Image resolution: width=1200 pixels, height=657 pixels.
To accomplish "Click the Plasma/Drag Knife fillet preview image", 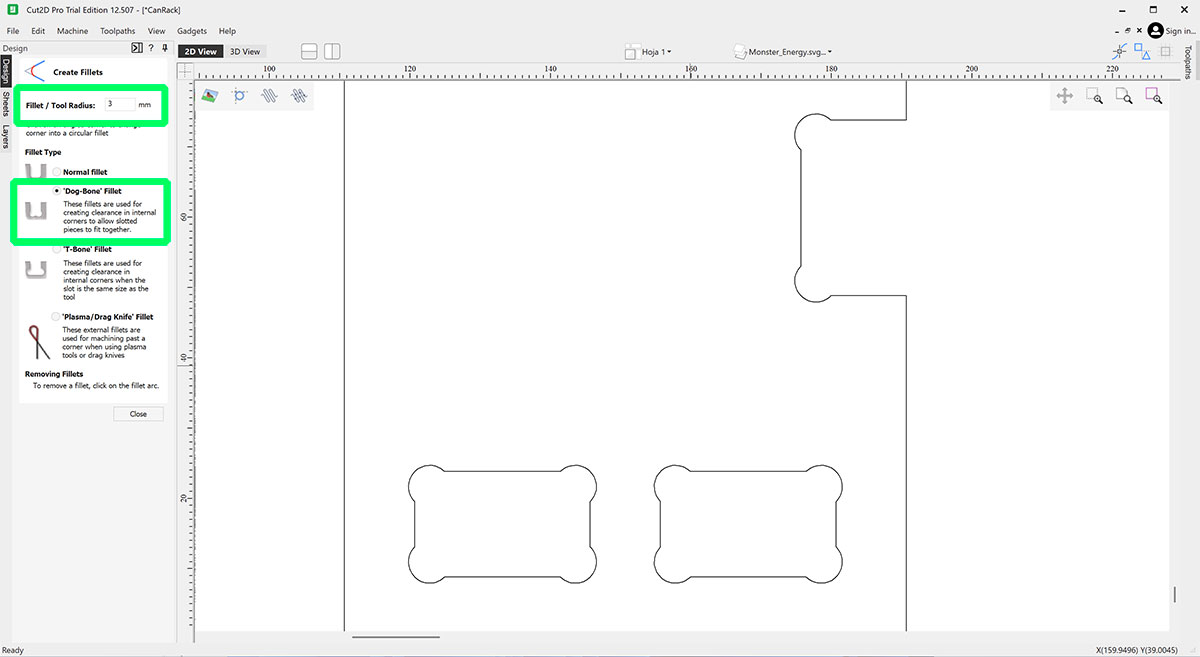I will point(37,341).
